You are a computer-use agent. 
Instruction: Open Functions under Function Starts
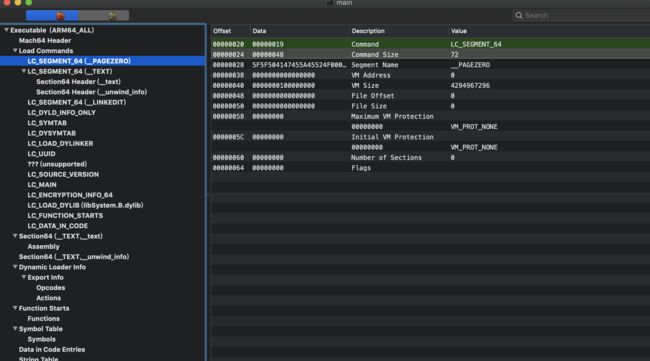[44, 319]
